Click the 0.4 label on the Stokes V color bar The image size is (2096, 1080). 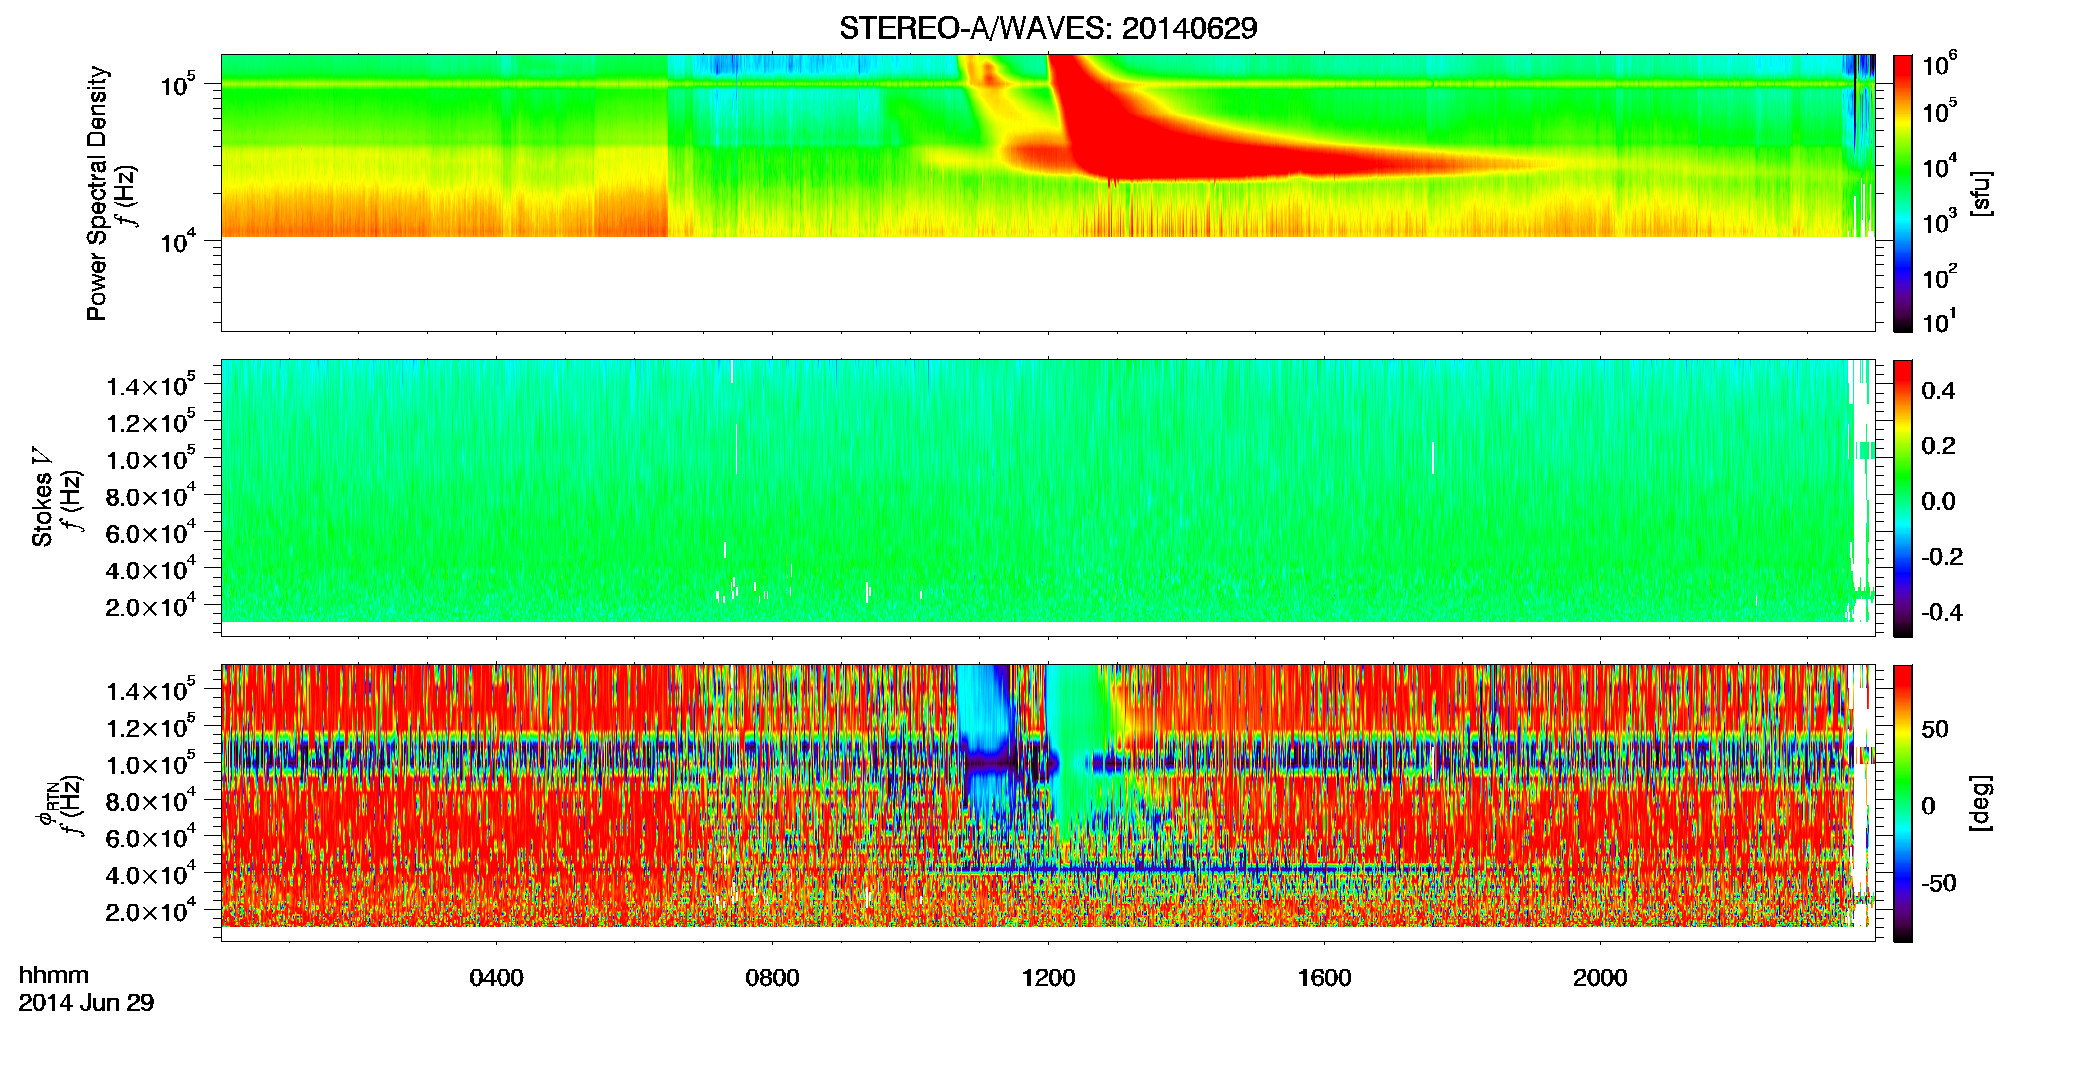[x=1938, y=391]
